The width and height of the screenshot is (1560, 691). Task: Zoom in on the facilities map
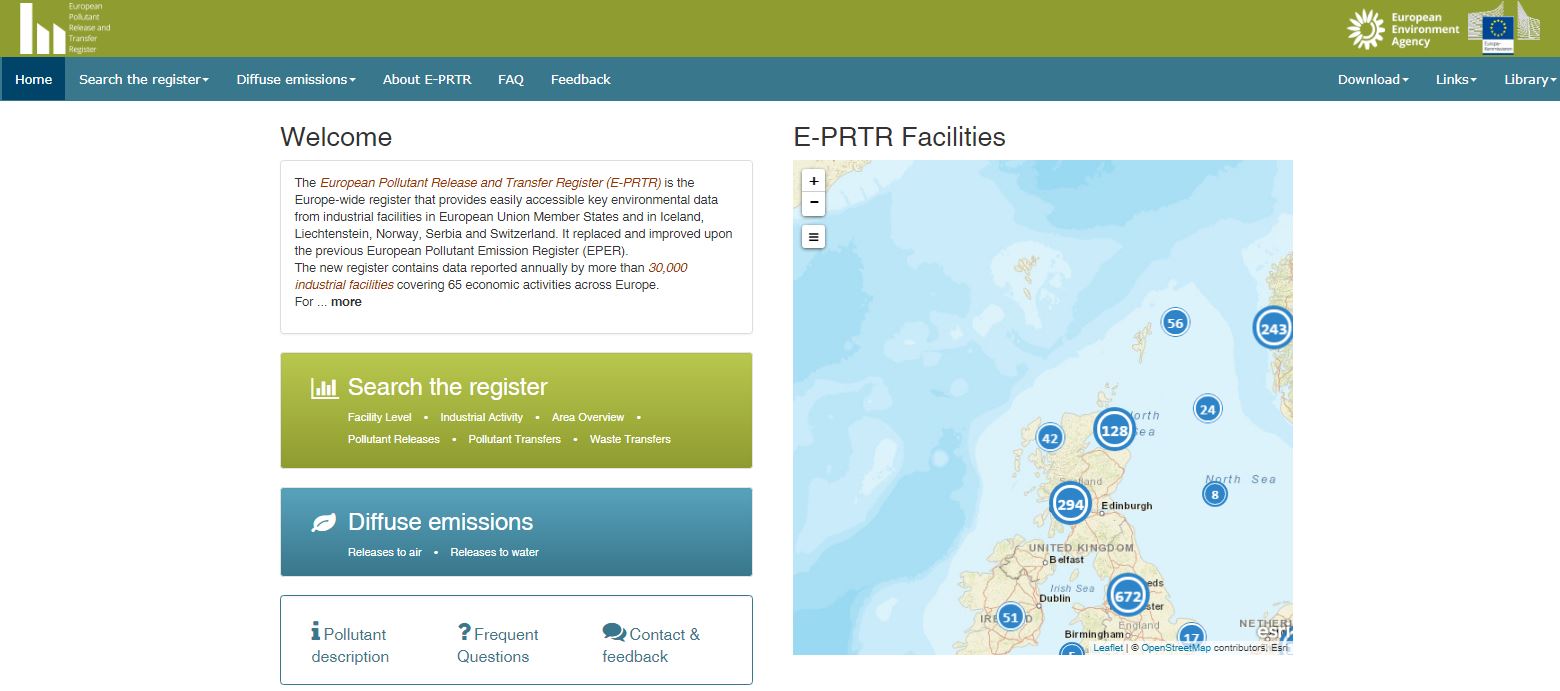[x=814, y=181]
